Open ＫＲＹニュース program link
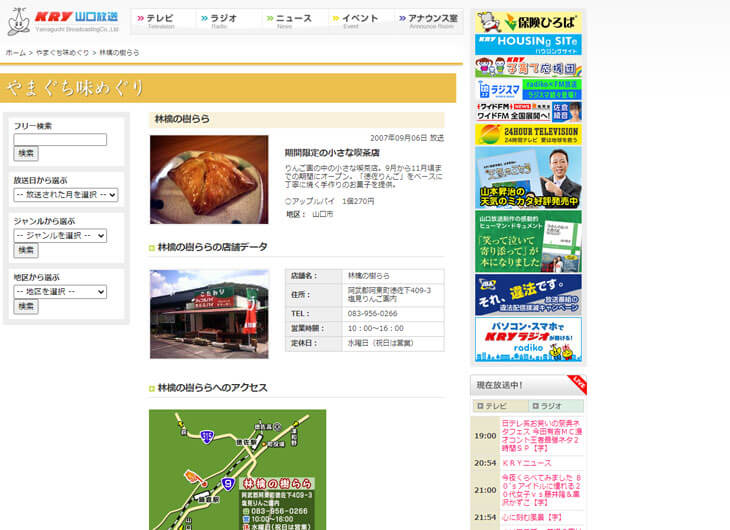The width and height of the screenshot is (730, 530). (x=527, y=463)
